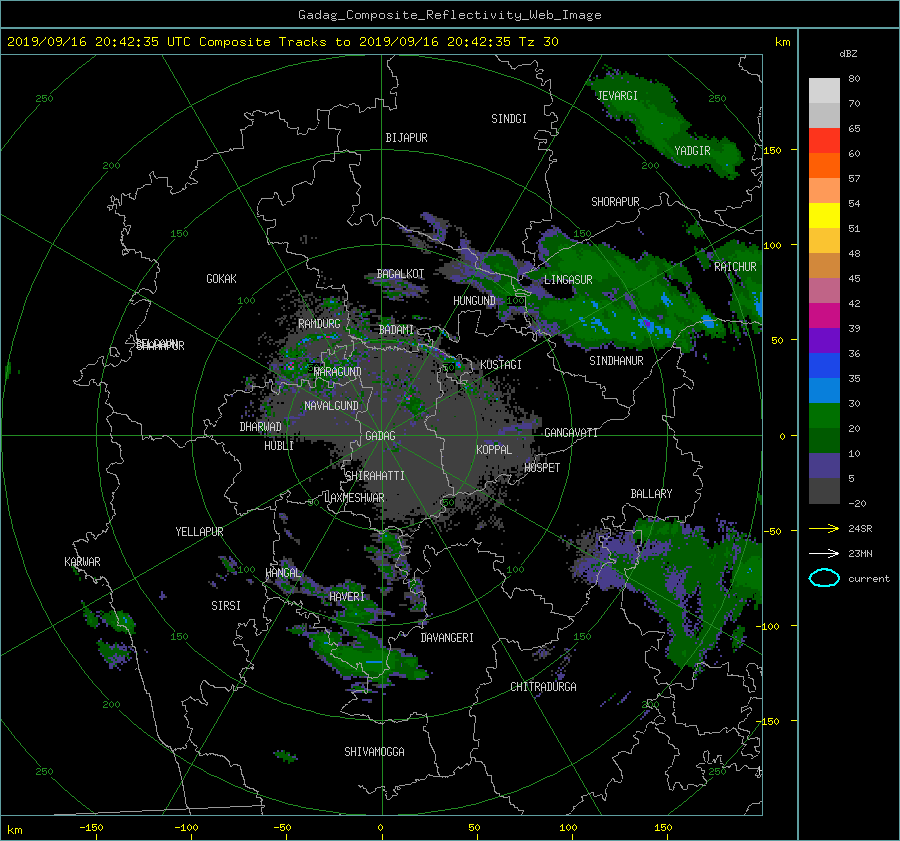The image size is (900, 841).
Task: Select the yellow 51-54 dBZ legend color
Action: pyautogui.click(x=824, y=215)
